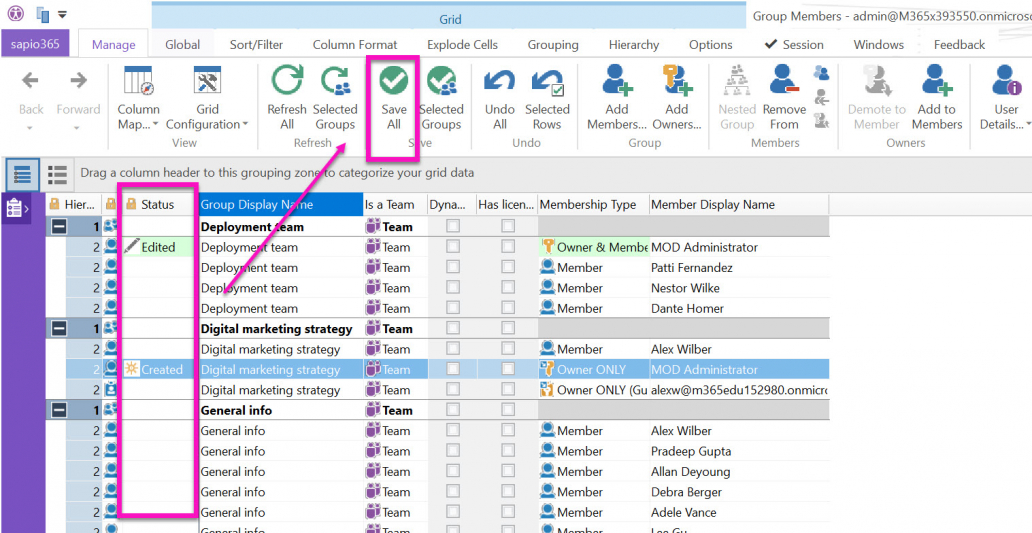Screen dimensions: 1032x533
Task: Switch to the Global tab
Action: click(182, 45)
